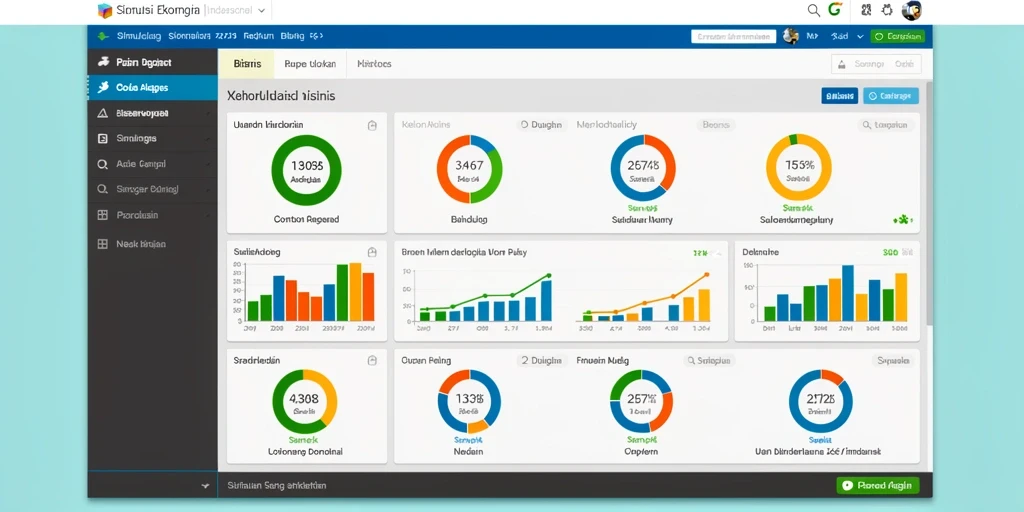Click the lock icon on Uaadn Kirdorian card
Screen dimensions: 1024x512
pos(372,125)
